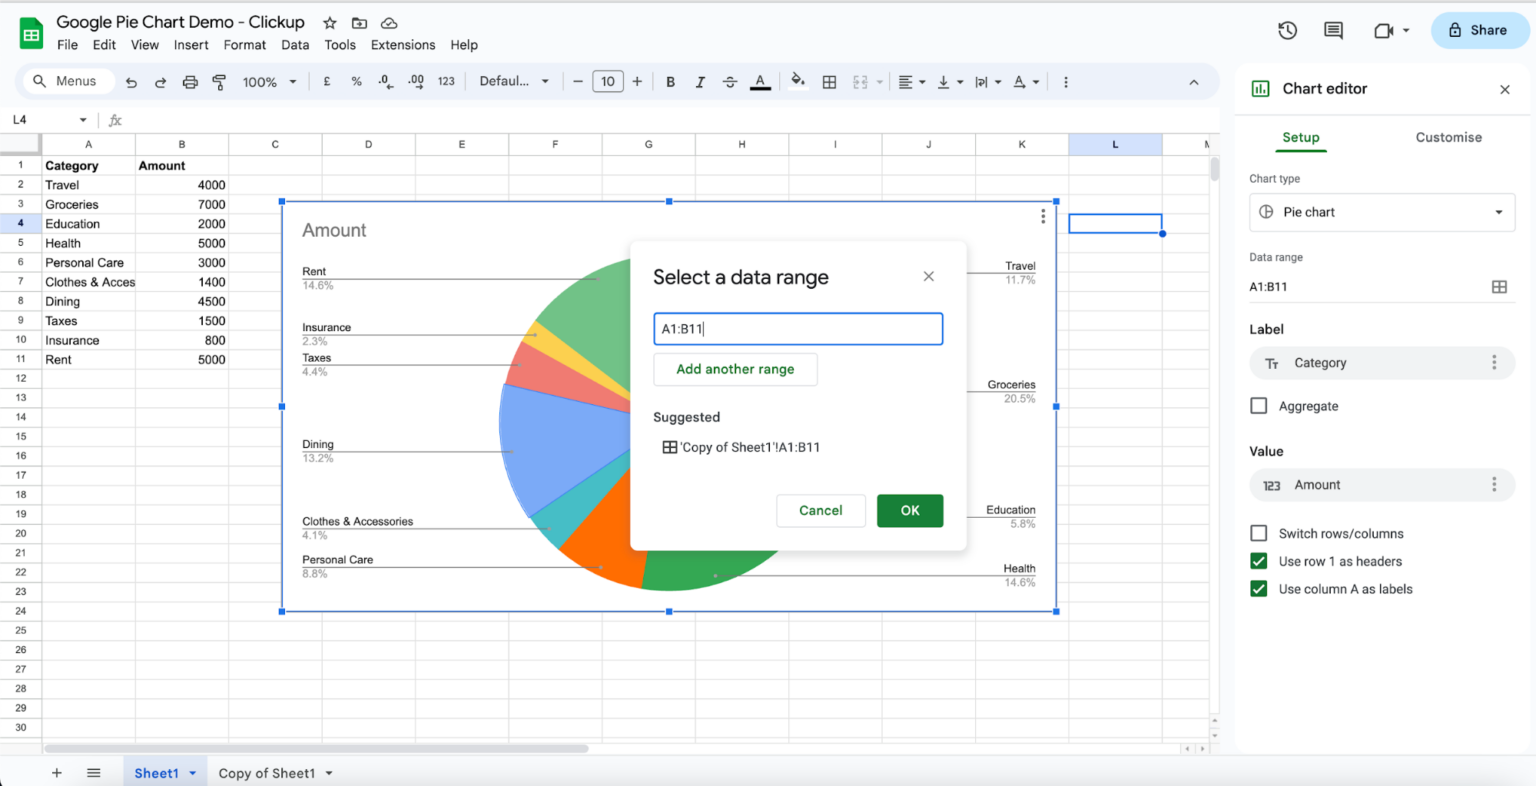This screenshot has height=786, width=1536.
Task: Enable Switch rows/columns
Action: (1258, 533)
